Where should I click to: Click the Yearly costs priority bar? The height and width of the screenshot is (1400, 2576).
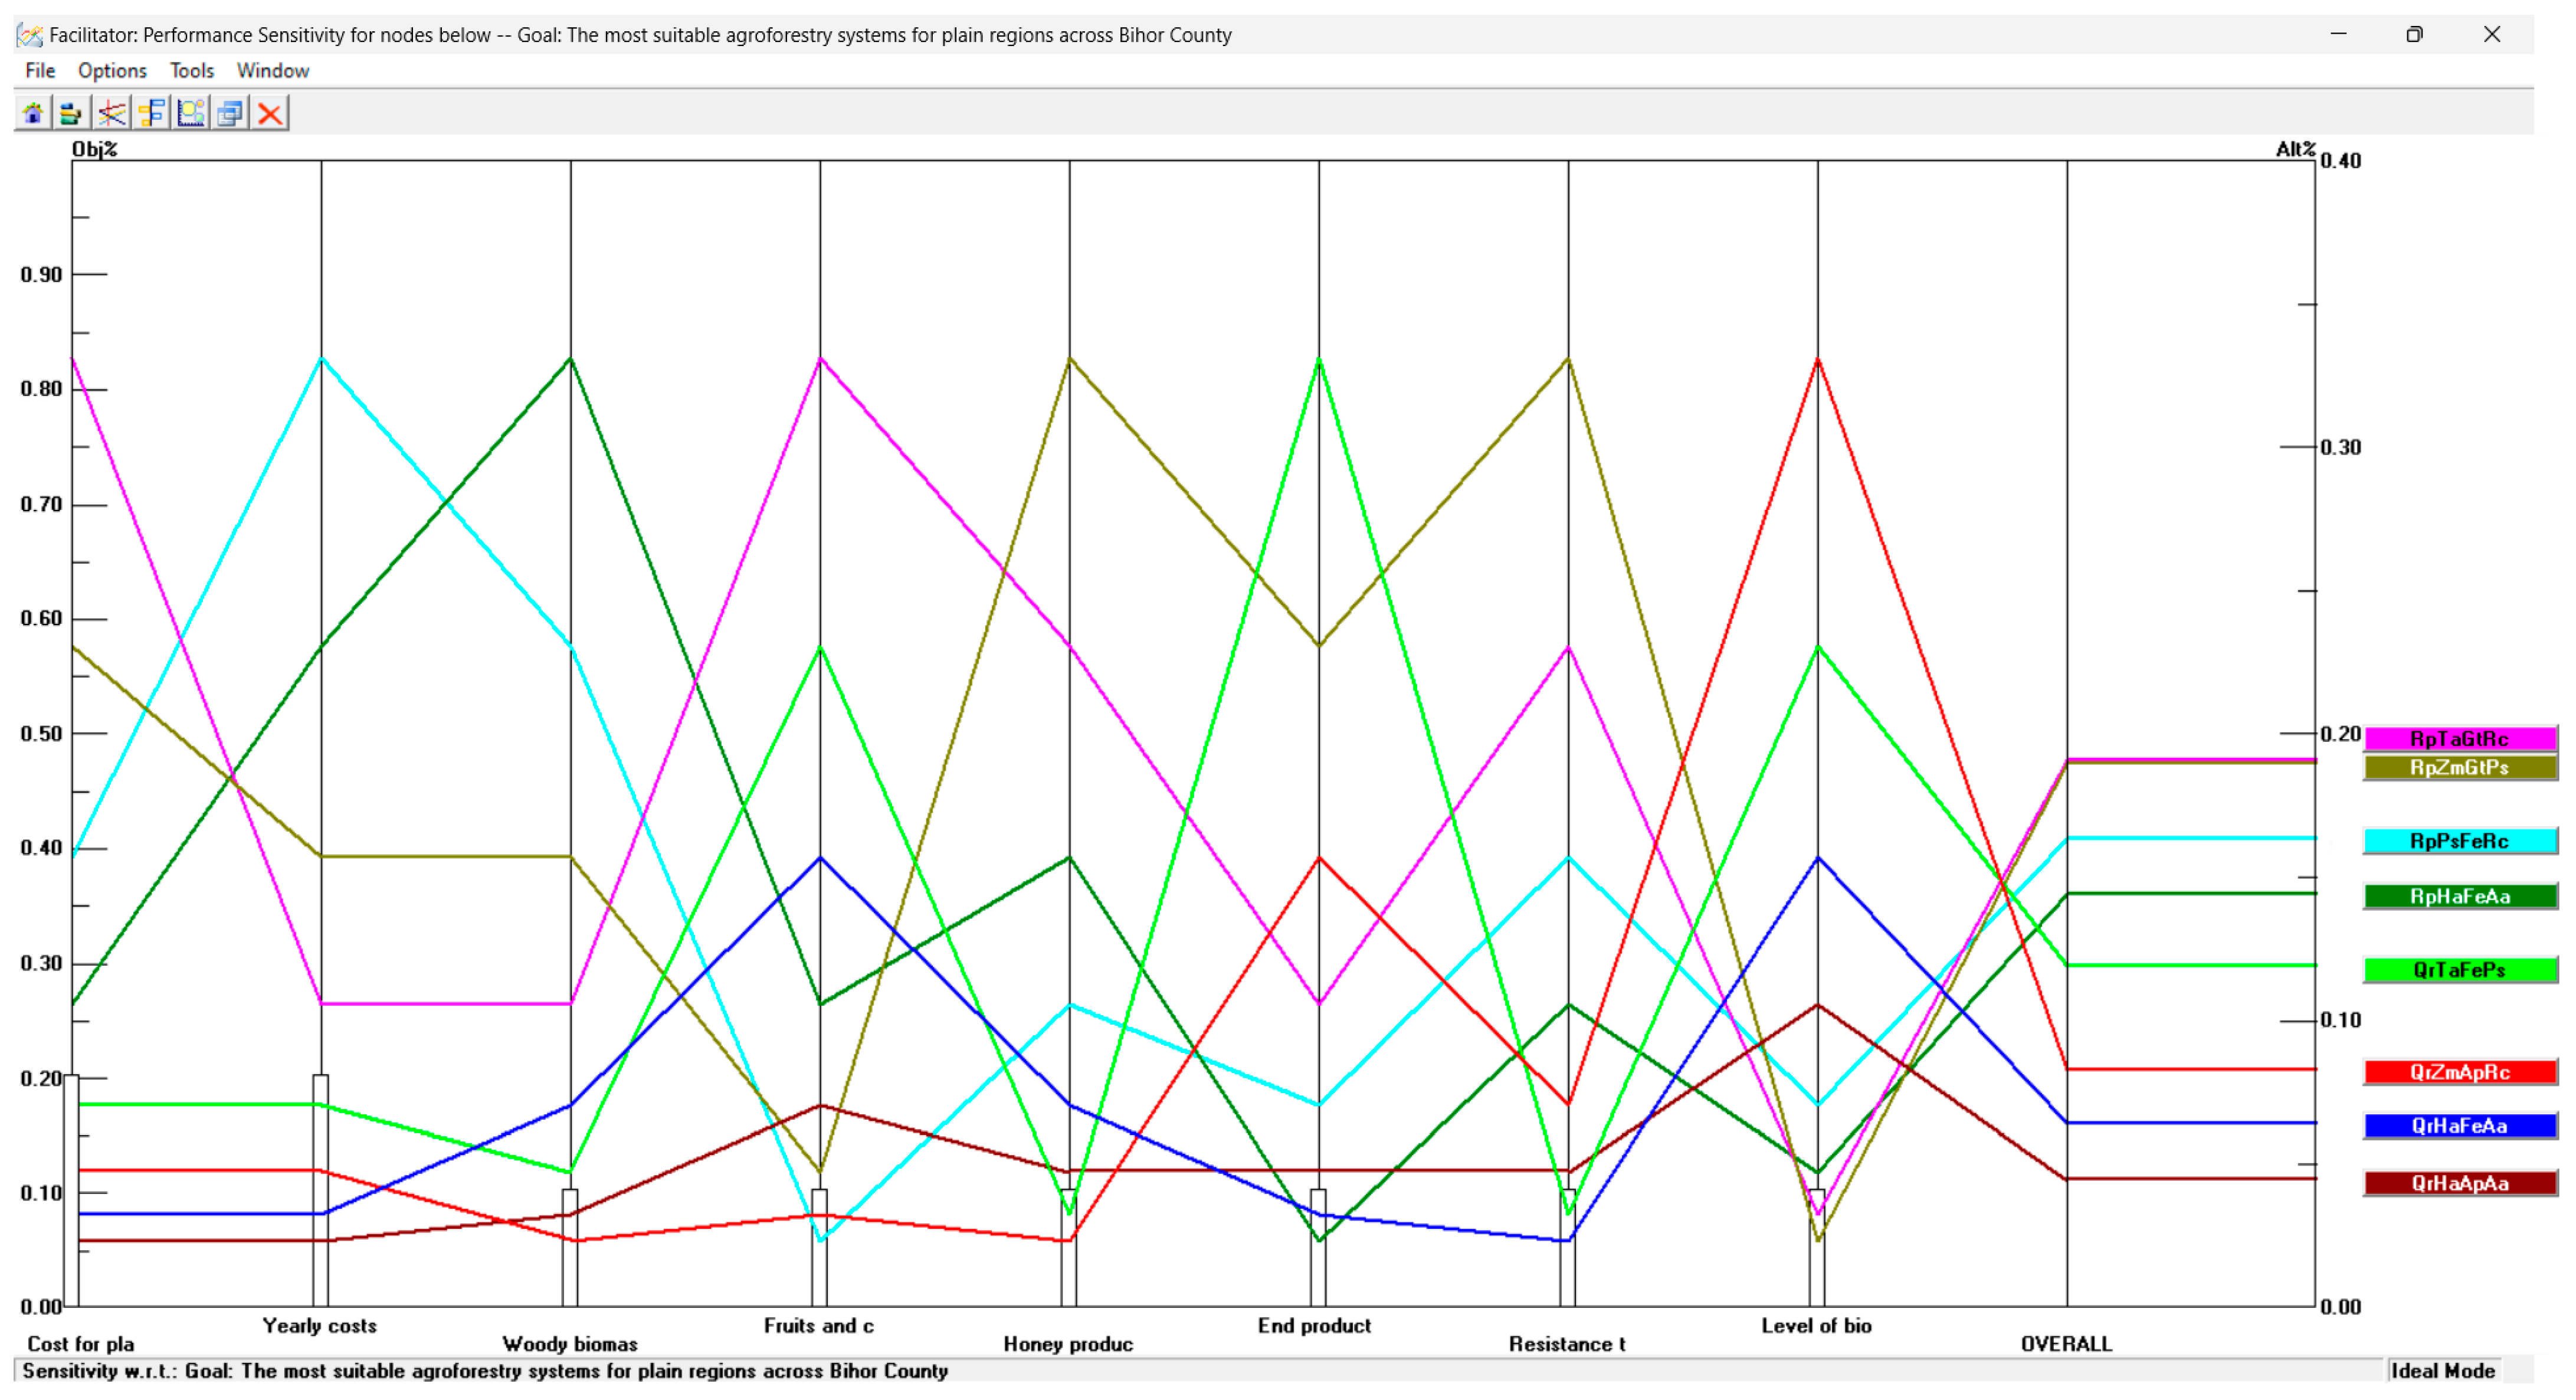[x=321, y=1190]
